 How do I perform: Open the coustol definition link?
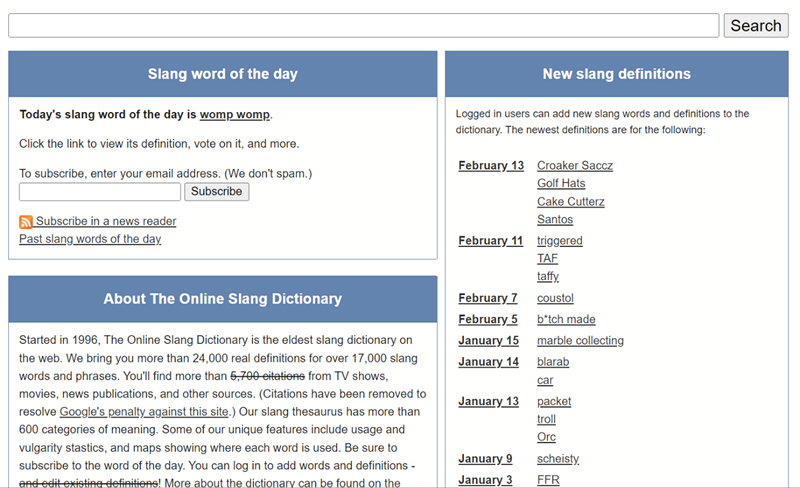(x=555, y=298)
